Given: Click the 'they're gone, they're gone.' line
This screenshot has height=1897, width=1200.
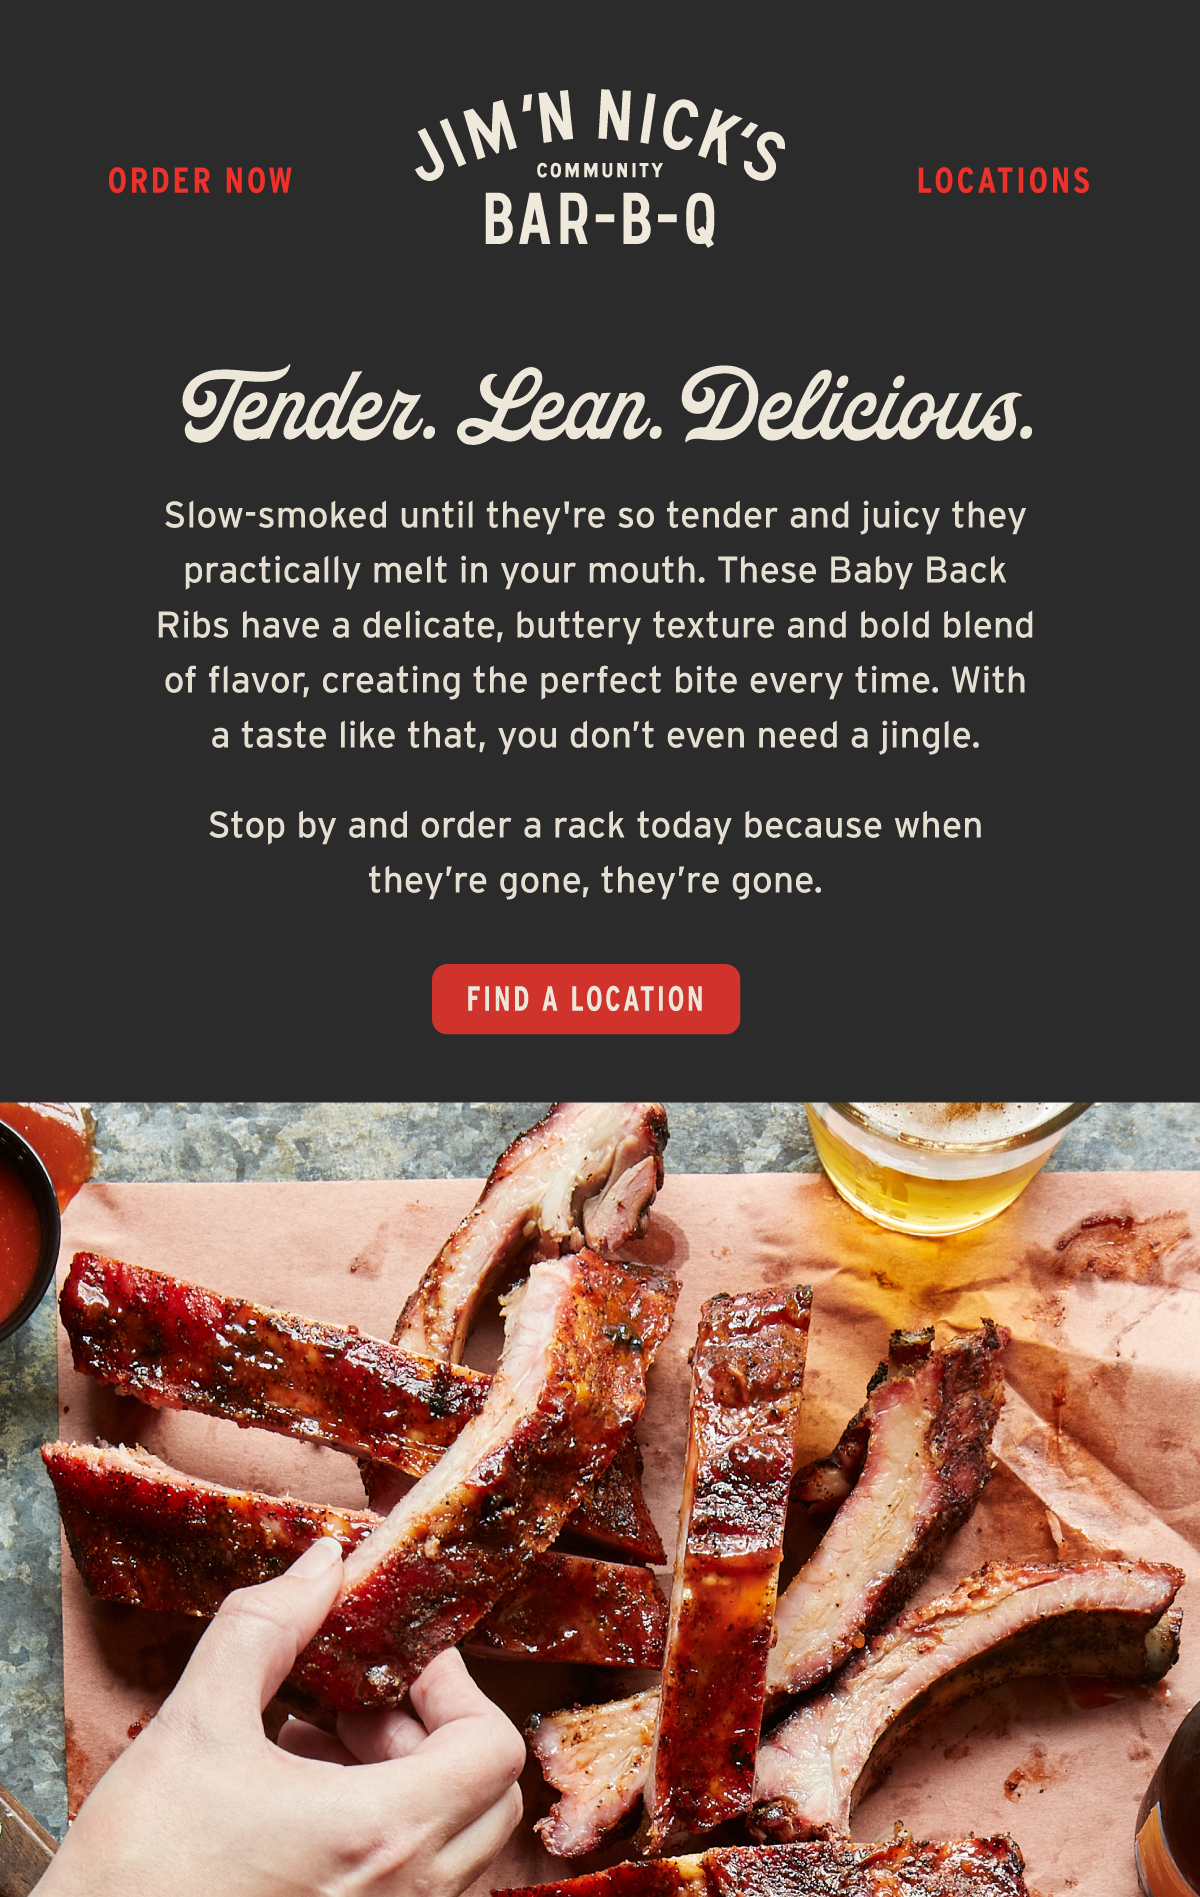Looking at the screenshot, I should 595,881.
